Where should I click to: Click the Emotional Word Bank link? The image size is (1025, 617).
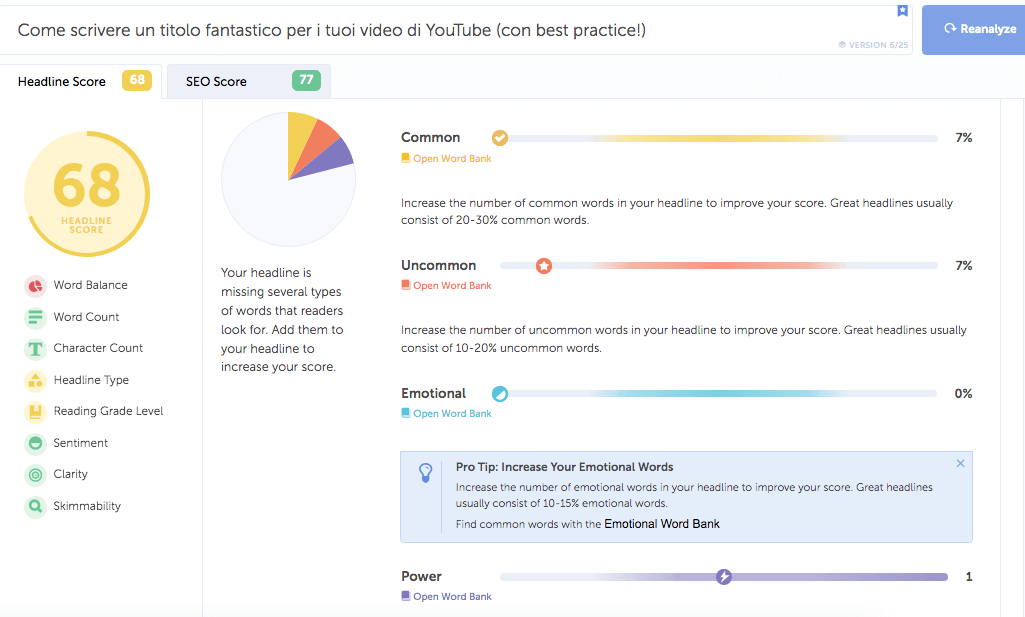(x=662, y=524)
